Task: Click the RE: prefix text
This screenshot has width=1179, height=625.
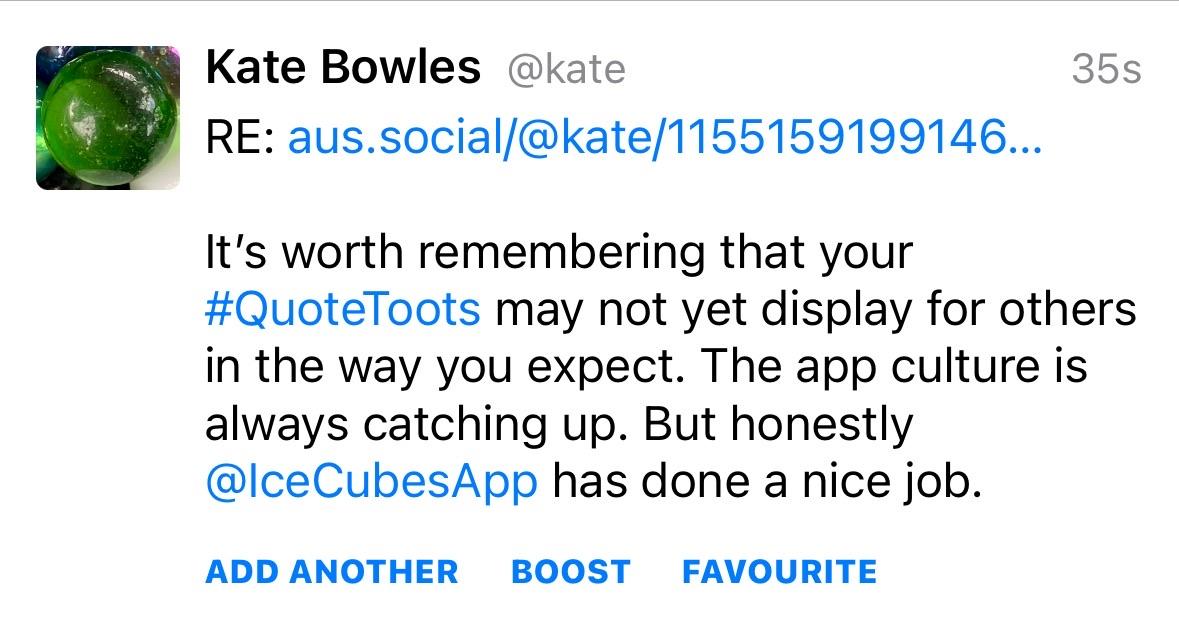Action: tap(240, 138)
